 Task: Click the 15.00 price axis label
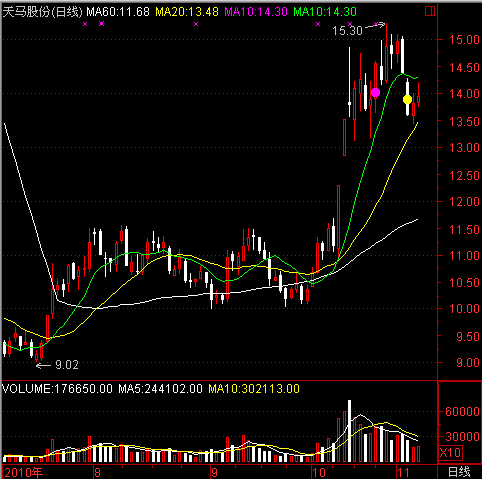click(464, 40)
